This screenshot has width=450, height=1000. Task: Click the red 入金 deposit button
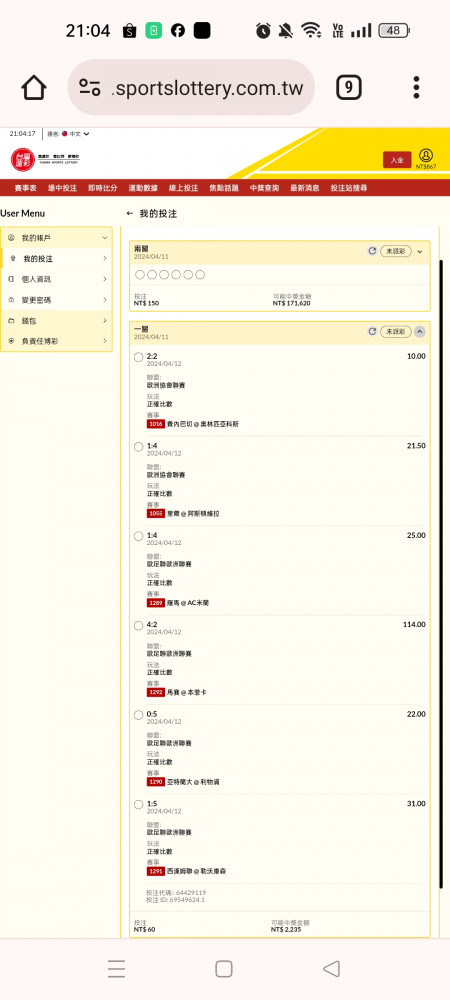(x=397, y=159)
